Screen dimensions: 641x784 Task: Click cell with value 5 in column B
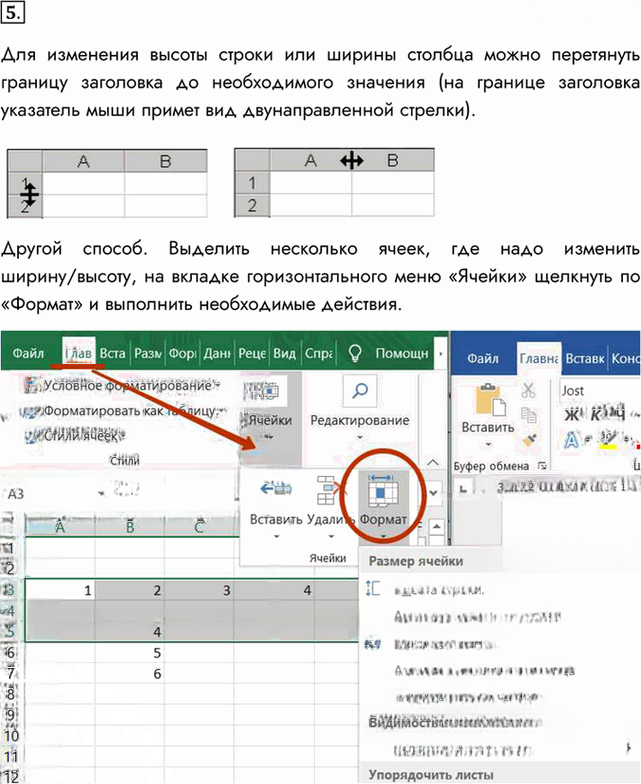pyautogui.click(x=130, y=652)
